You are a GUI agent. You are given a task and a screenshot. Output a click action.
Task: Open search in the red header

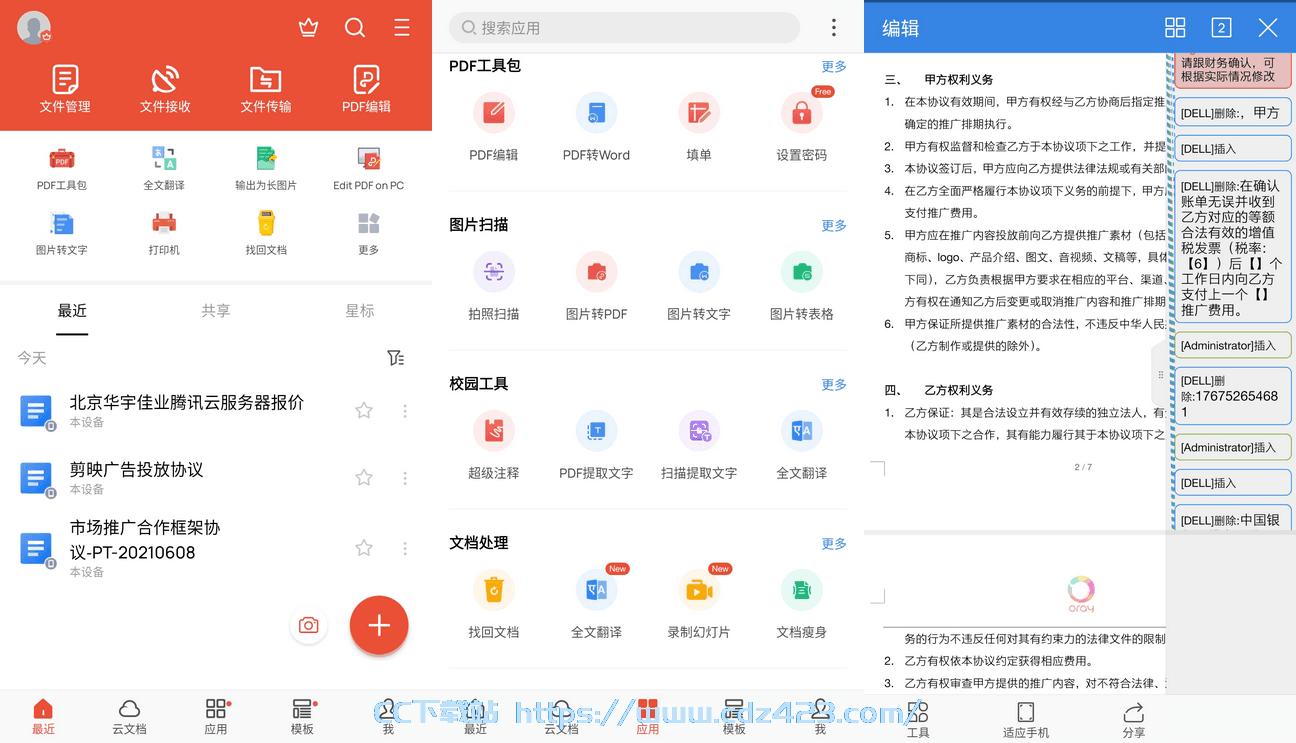(x=355, y=28)
